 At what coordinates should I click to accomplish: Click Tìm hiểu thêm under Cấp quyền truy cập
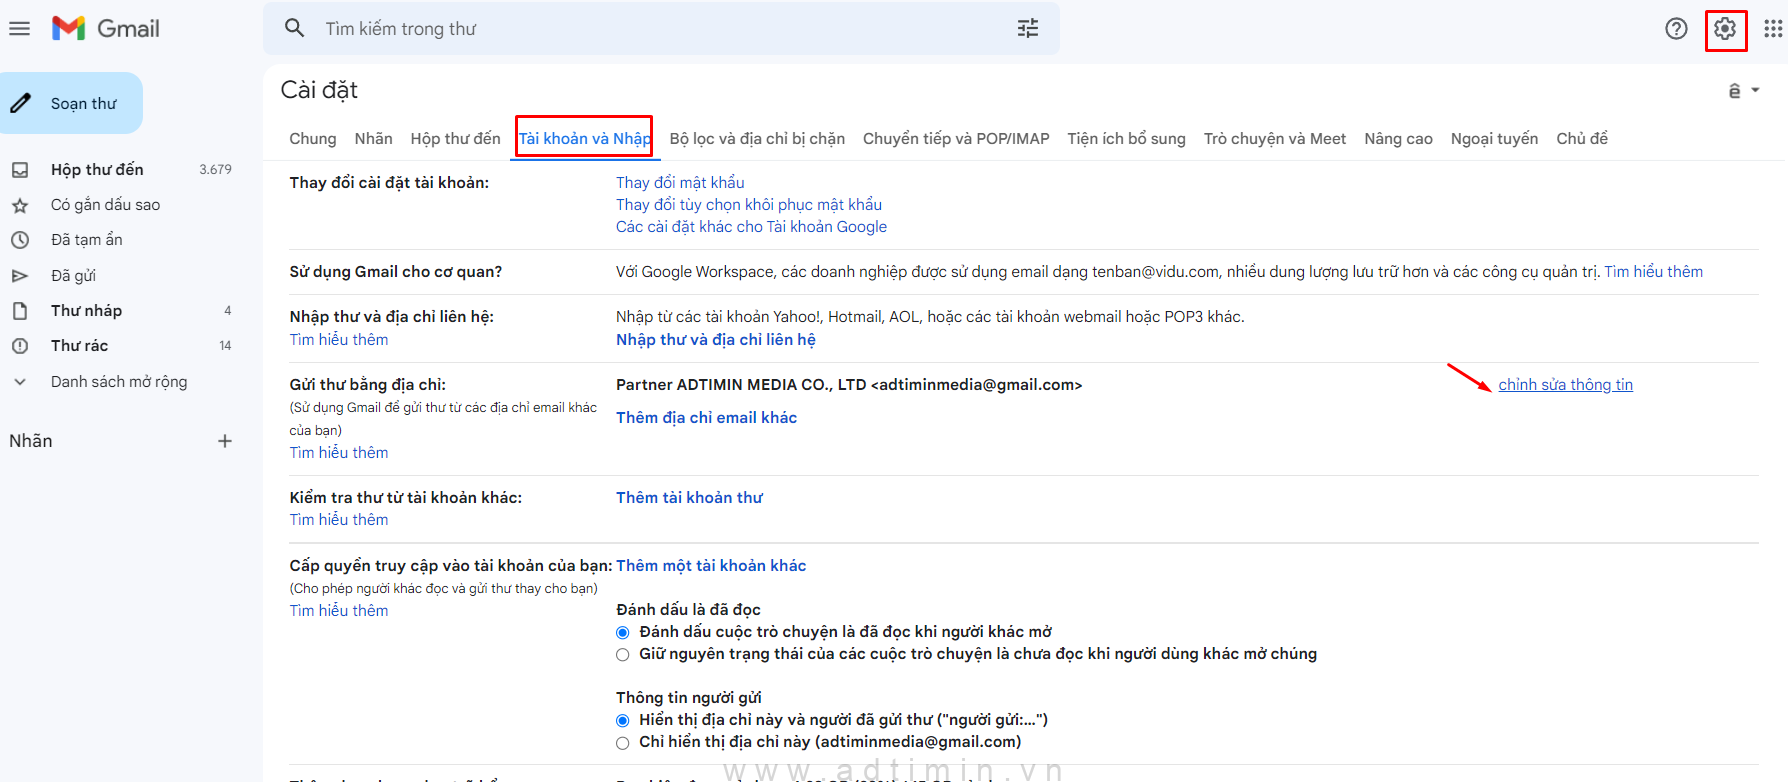pyautogui.click(x=339, y=611)
